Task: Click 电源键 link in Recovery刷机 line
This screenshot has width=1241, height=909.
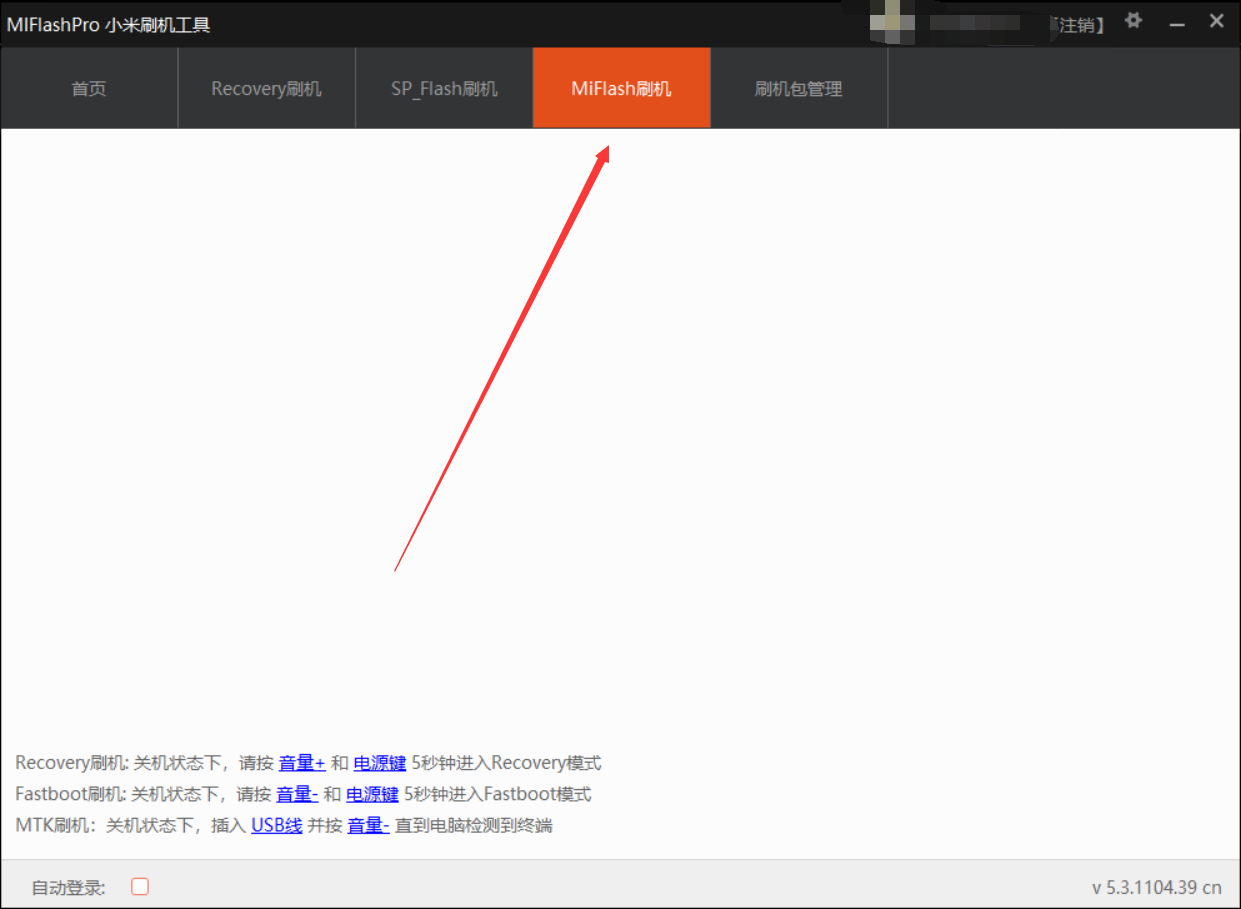Action: click(380, 763)
